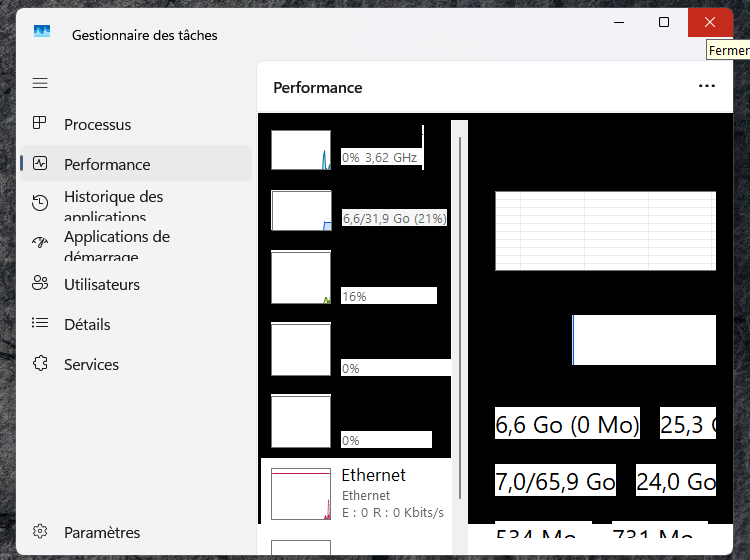This screenshot has width=750, height=560.
Task: Click the memory composition bar
Action: (644, 340)
